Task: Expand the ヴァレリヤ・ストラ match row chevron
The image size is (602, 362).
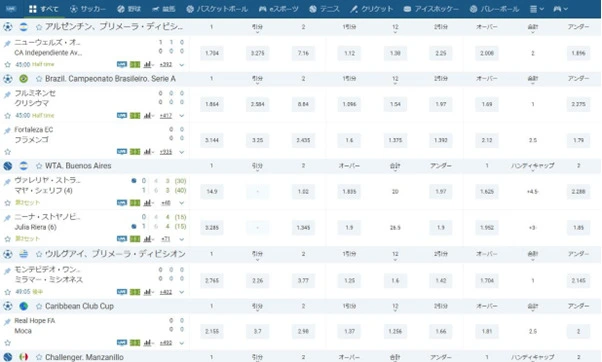Action: tap(182, 203)
